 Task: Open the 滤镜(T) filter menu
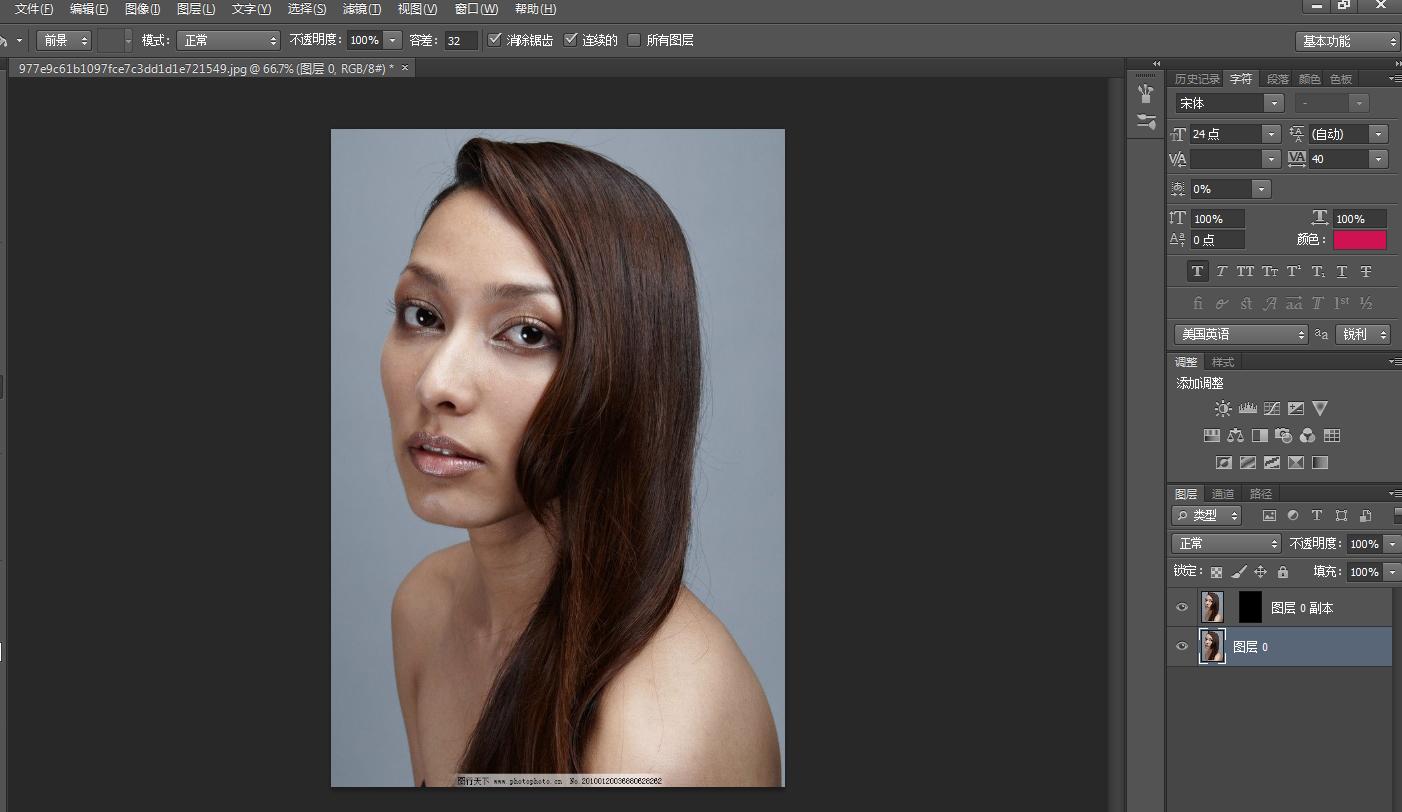(361, 9)
